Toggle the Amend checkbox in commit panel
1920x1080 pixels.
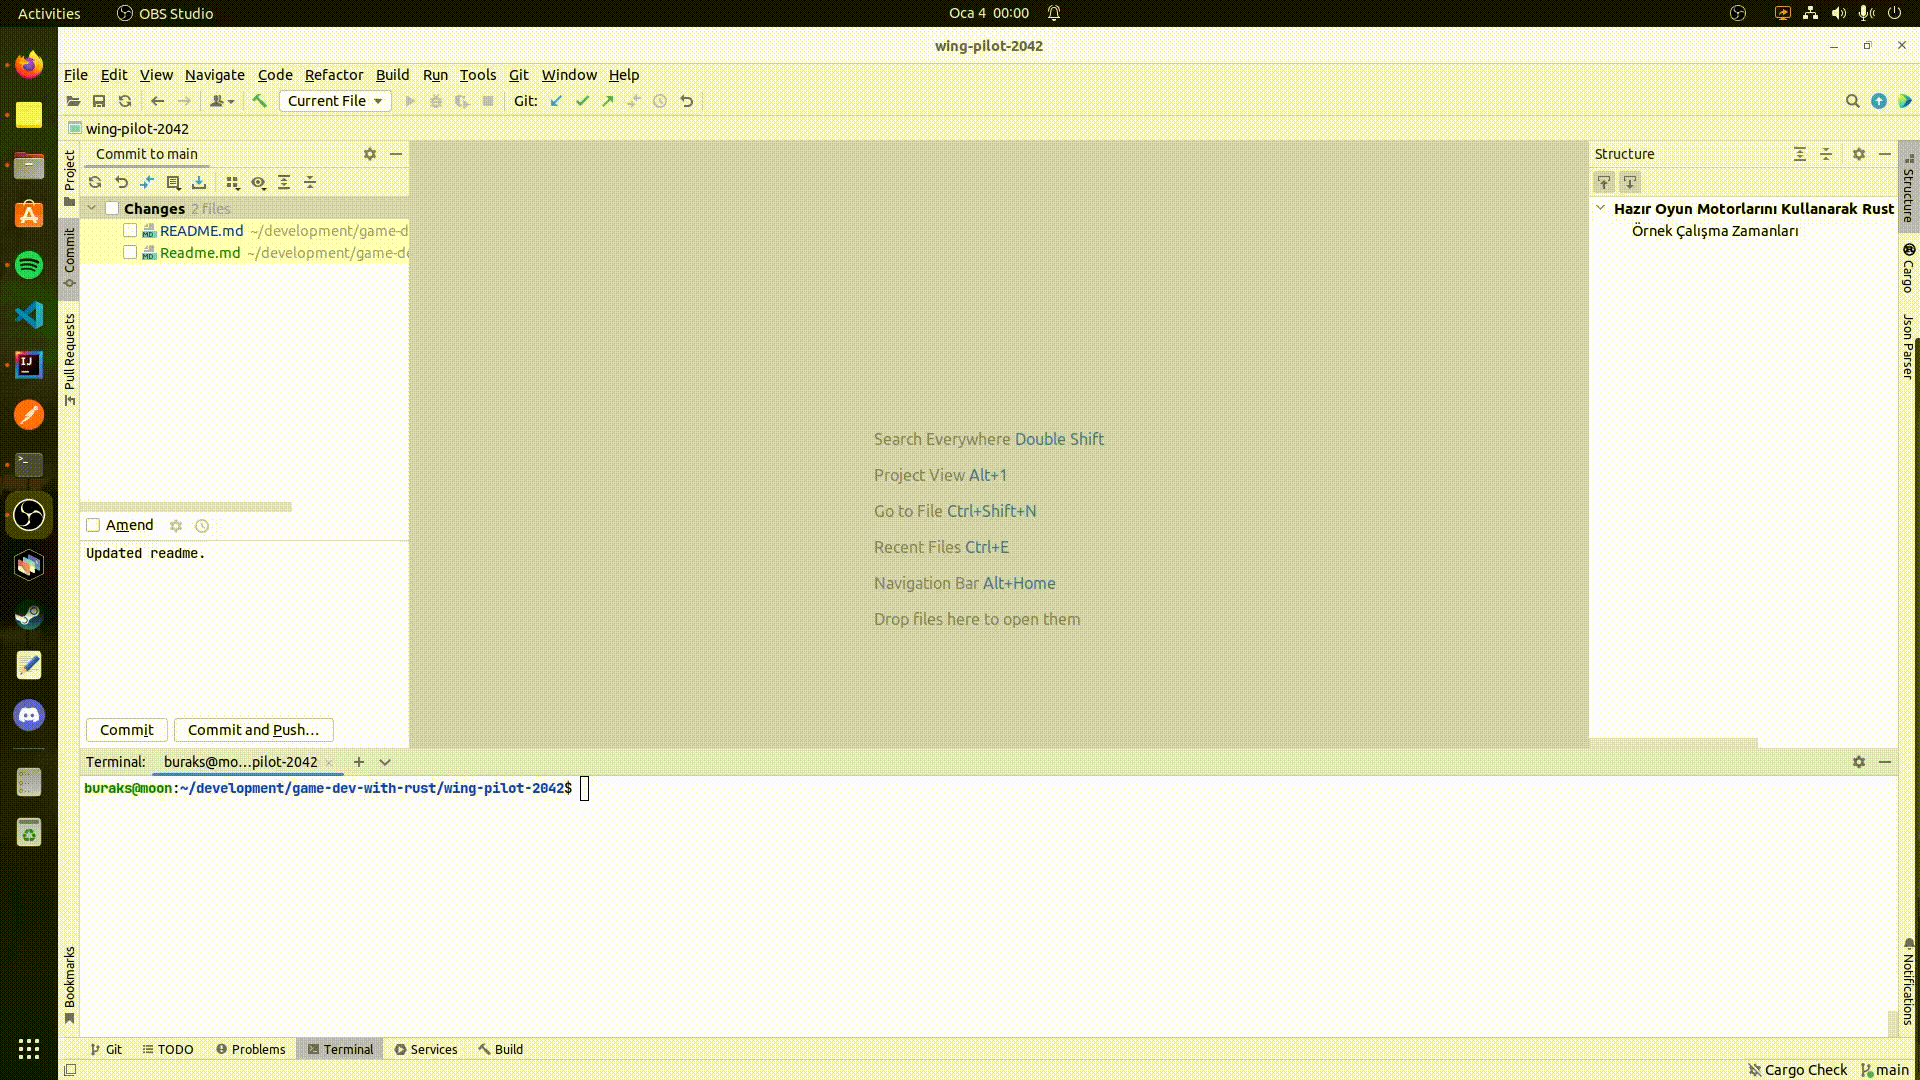tap(92, 524)
